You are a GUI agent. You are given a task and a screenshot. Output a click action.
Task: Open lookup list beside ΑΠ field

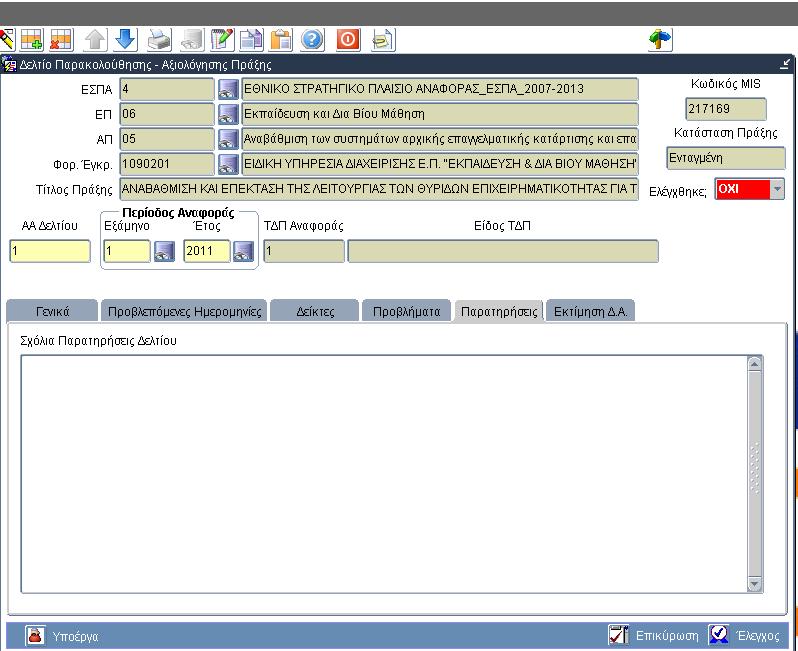coord(228,139)
